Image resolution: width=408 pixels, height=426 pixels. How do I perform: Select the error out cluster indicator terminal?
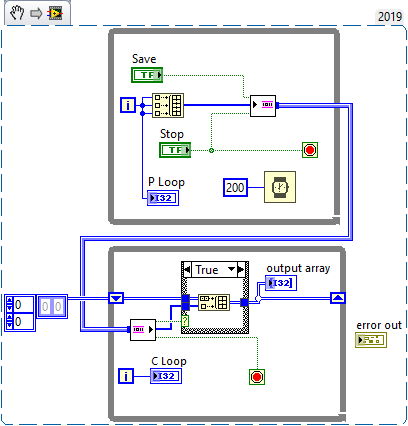click(371, 340)
